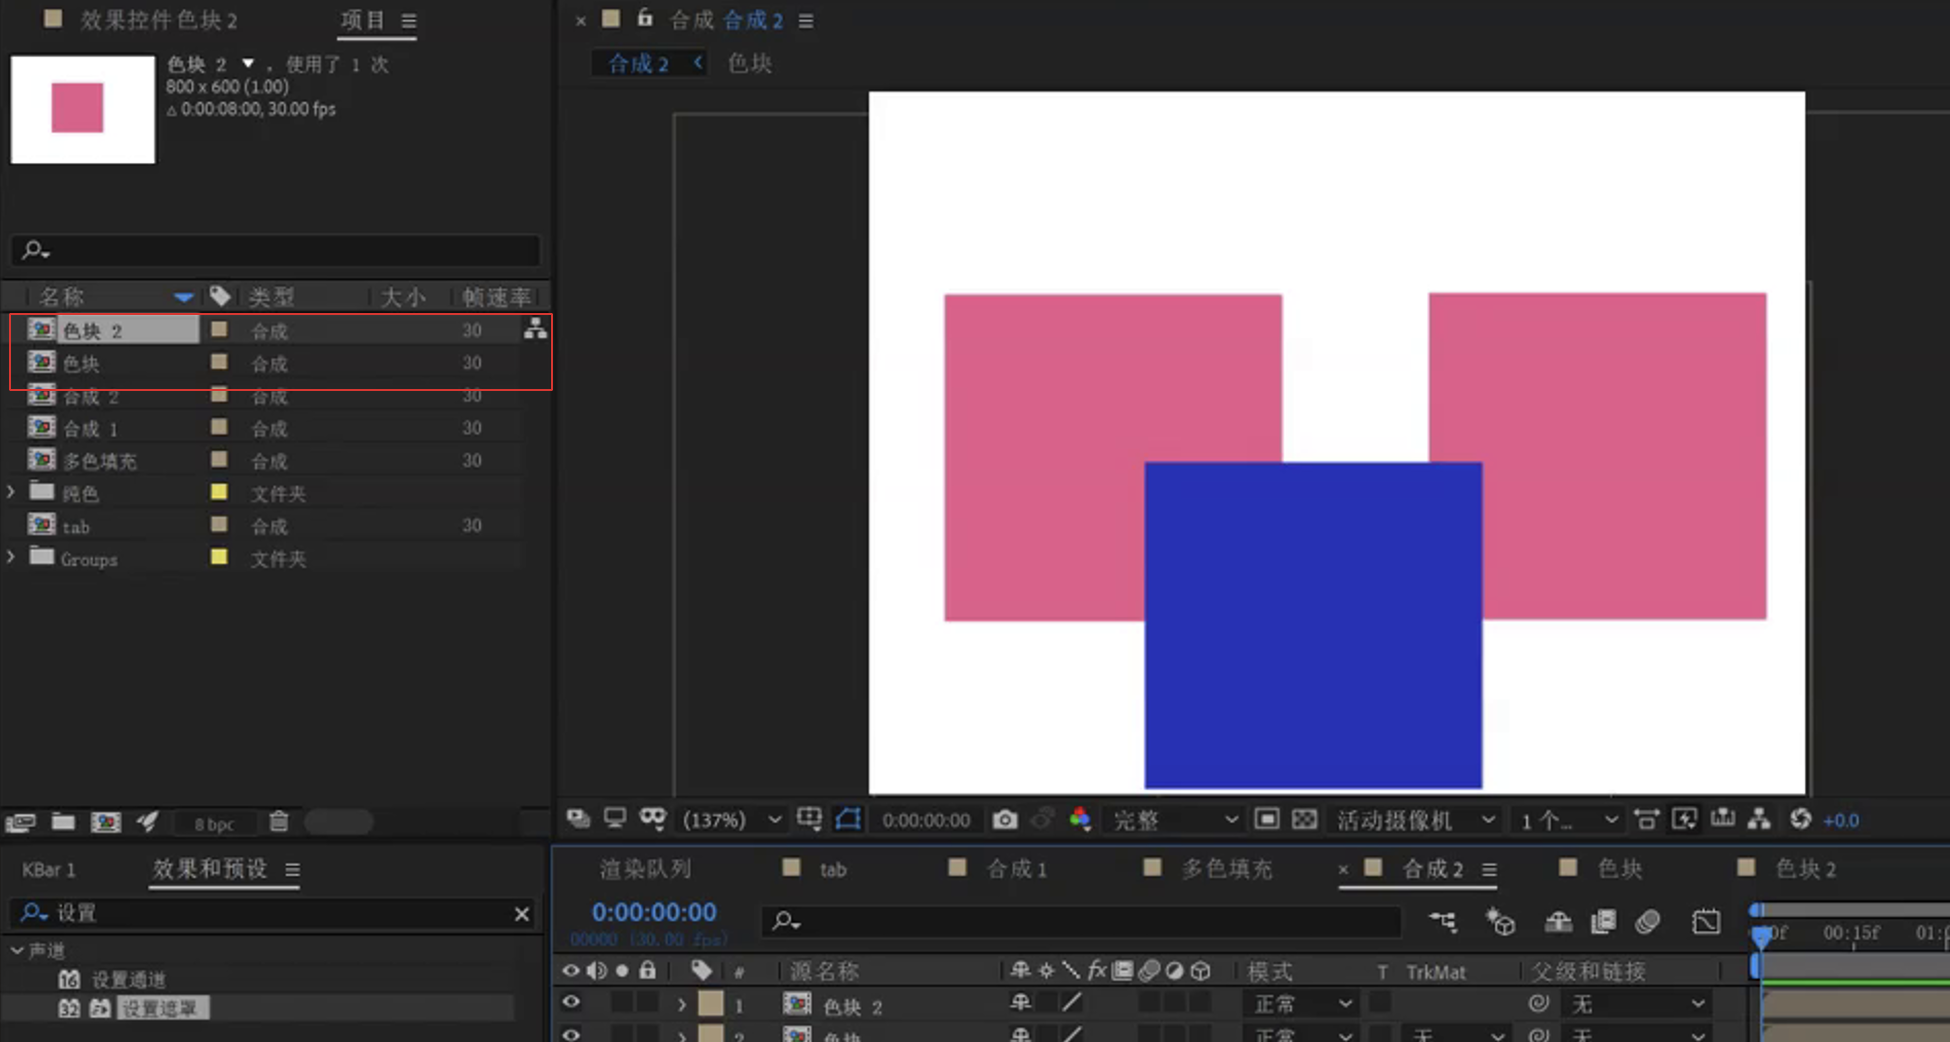The width and height of the screenshot is (1950, 1042).
Task: Toggle mask and shape path visibility
Action: point(653,819)
